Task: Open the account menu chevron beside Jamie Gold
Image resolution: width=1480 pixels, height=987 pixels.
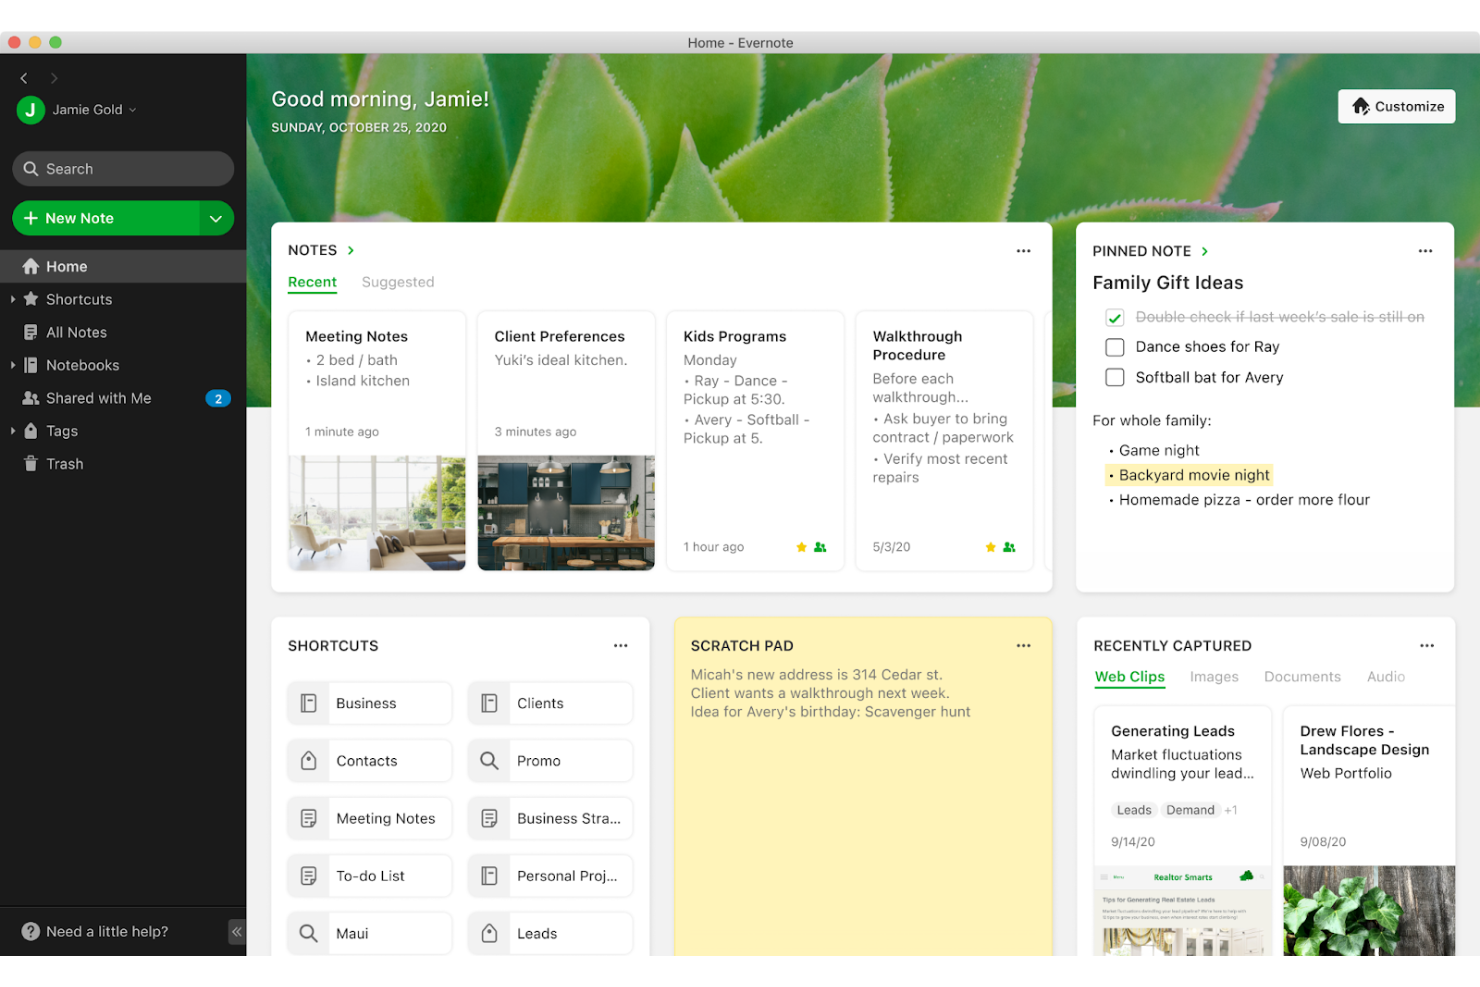Action: (x=133, y=110)
